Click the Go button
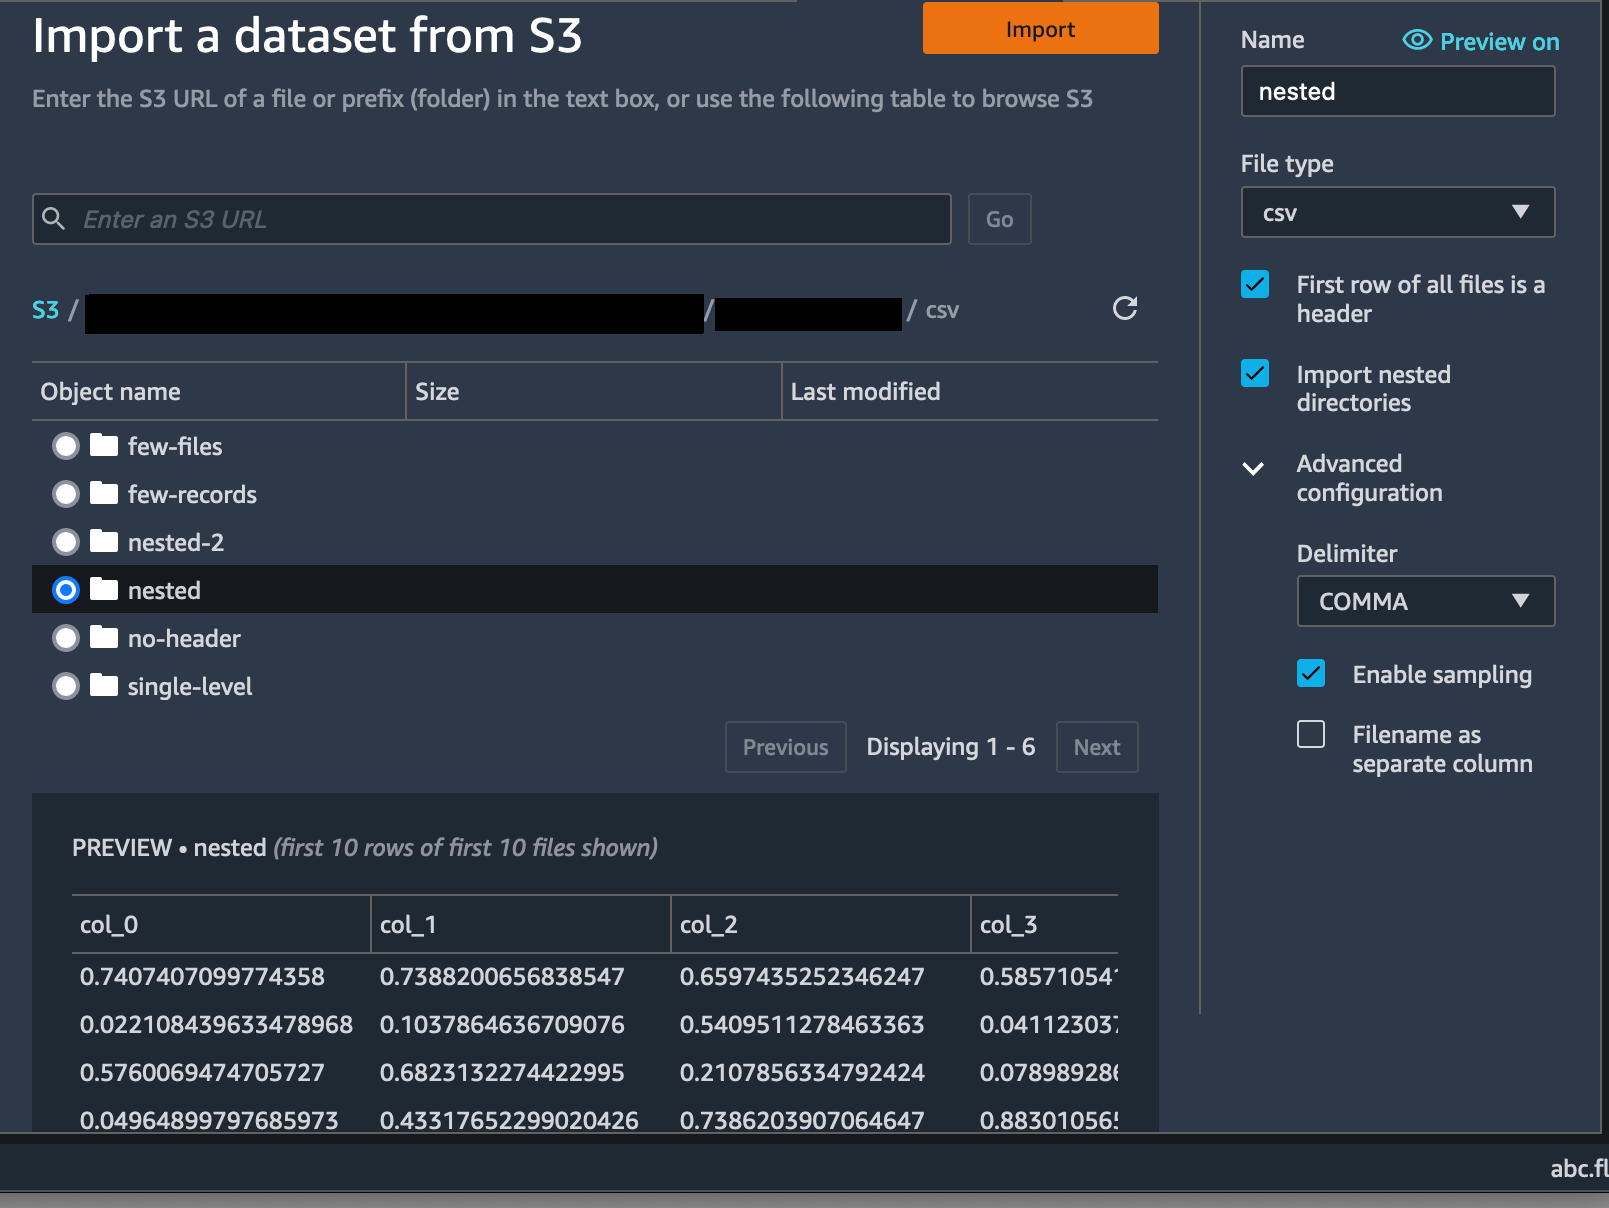 (999, 219)
